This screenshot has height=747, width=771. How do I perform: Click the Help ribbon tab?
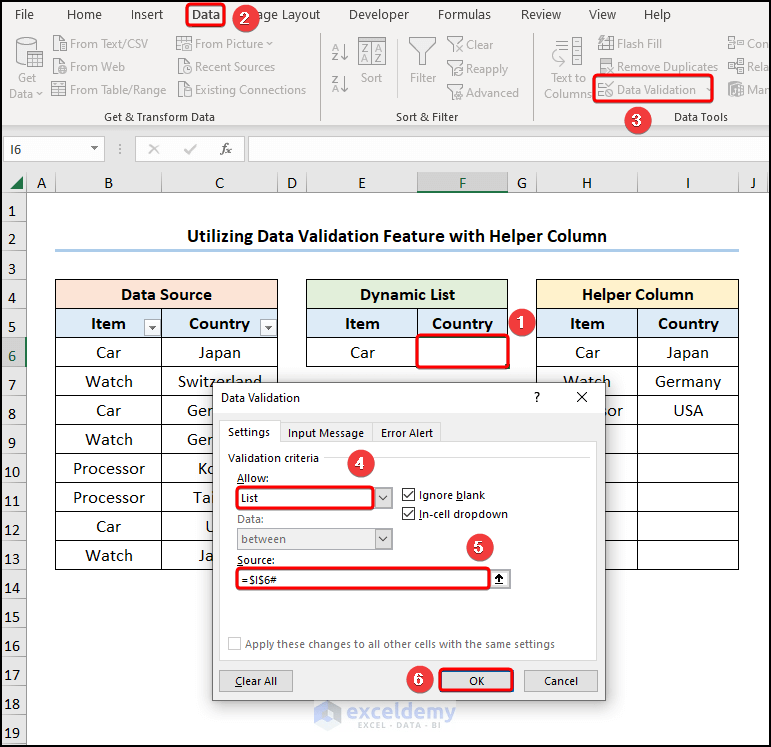[x=657, y=15]
